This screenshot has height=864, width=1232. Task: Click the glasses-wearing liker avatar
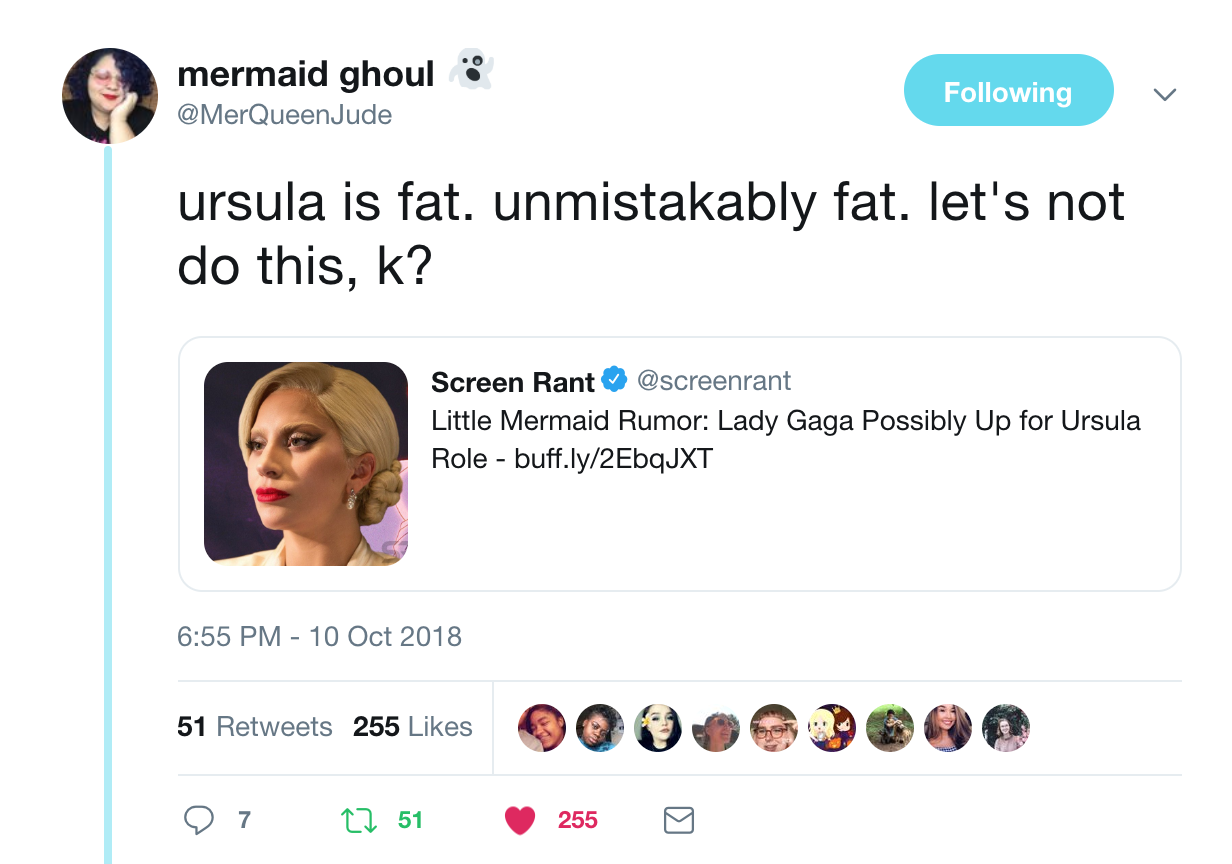[x=773, y=727]
